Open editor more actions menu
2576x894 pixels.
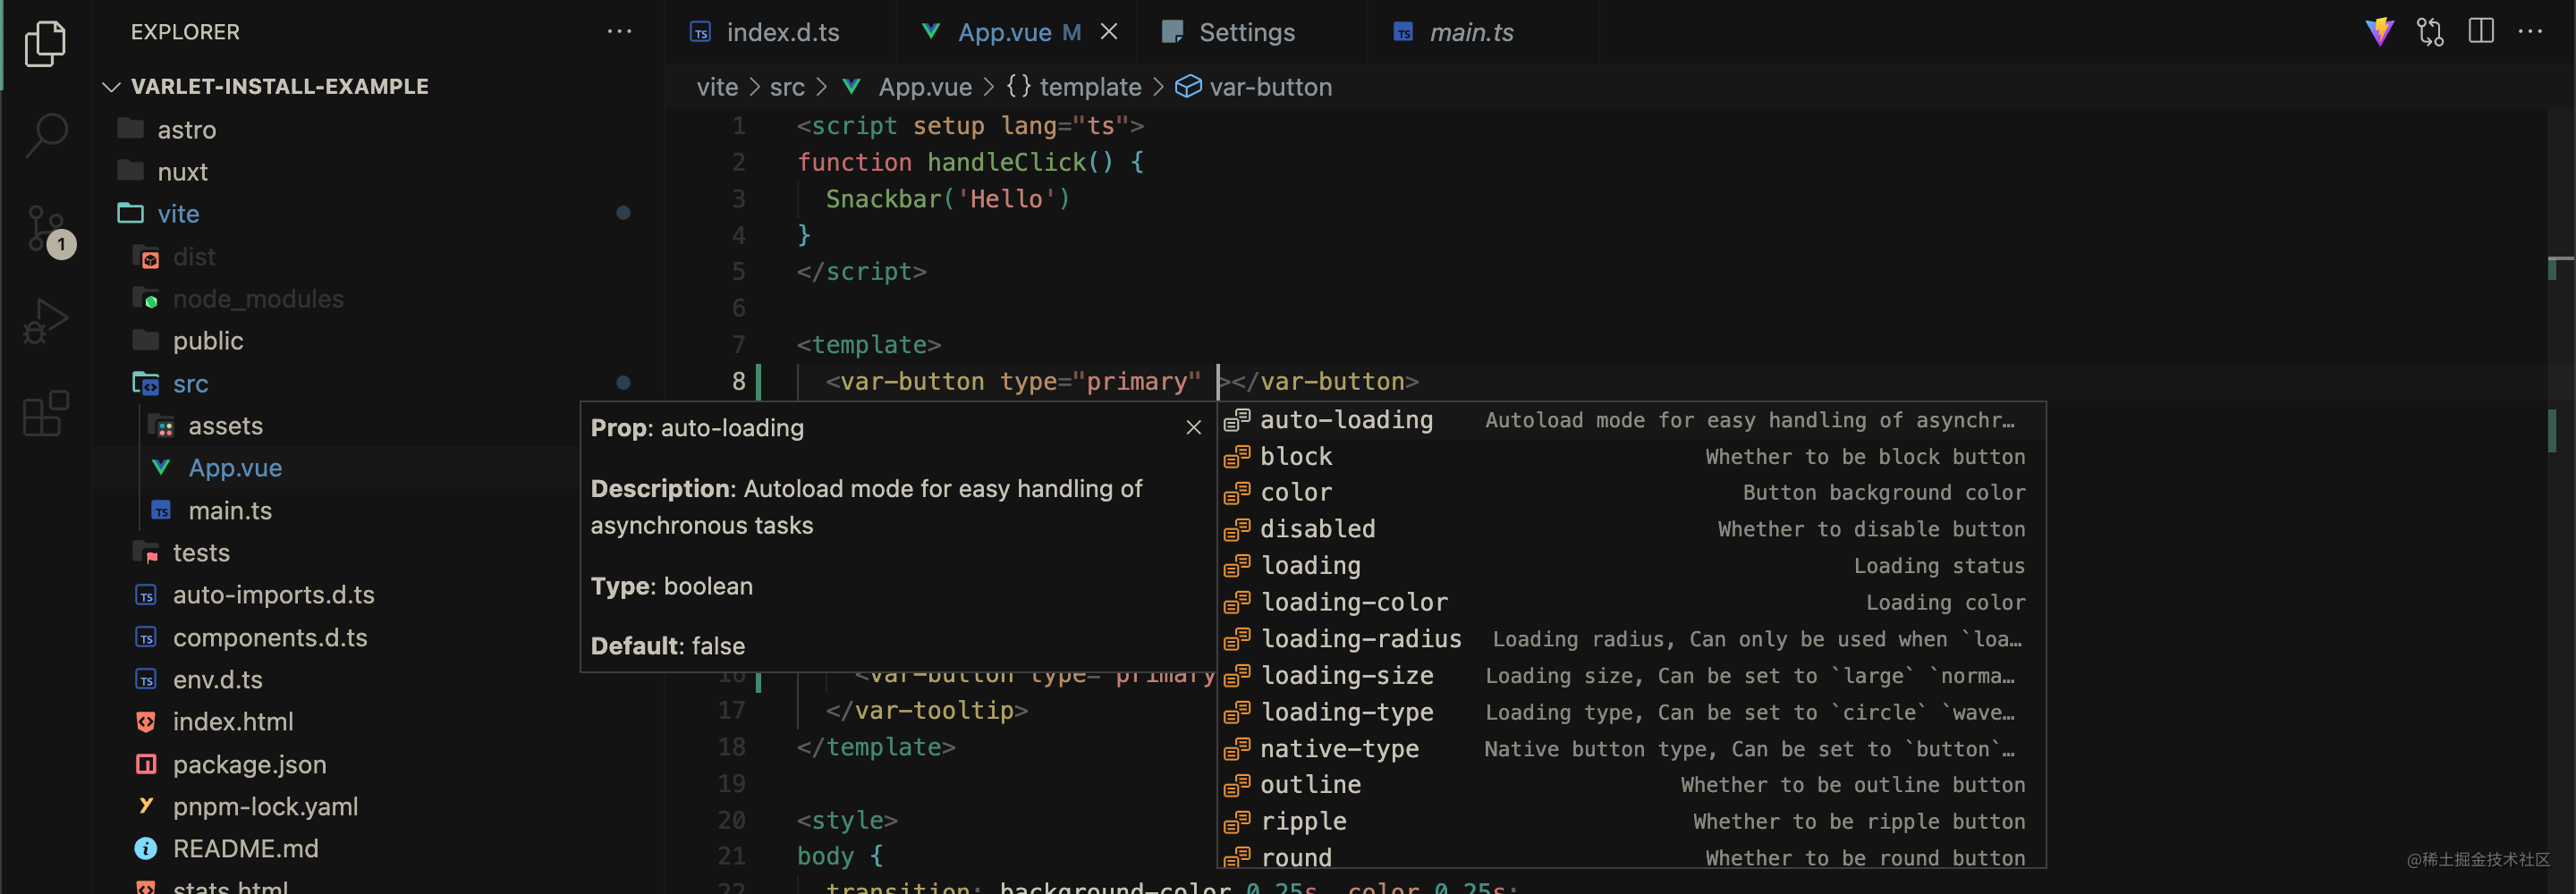point(2531,32)
